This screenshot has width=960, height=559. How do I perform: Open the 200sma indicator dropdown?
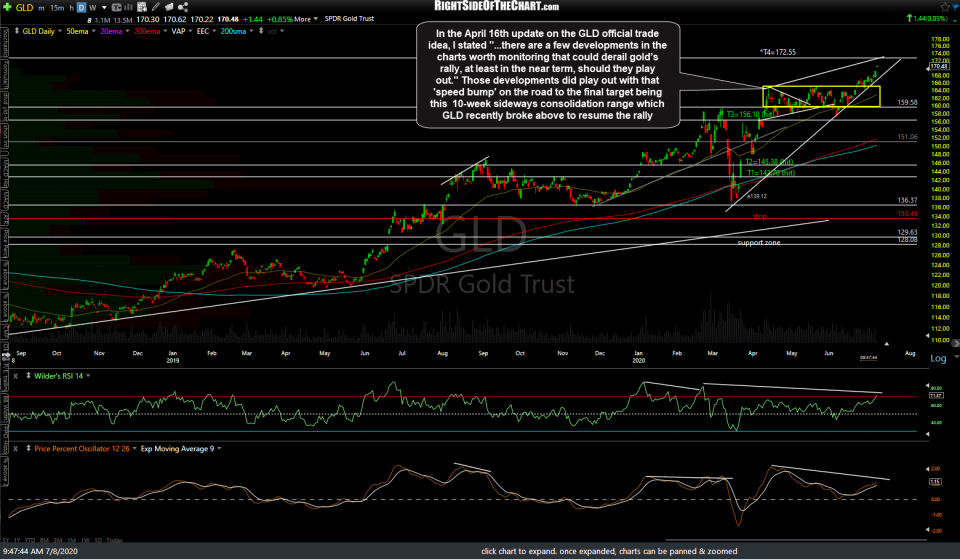tap(251, 31)
